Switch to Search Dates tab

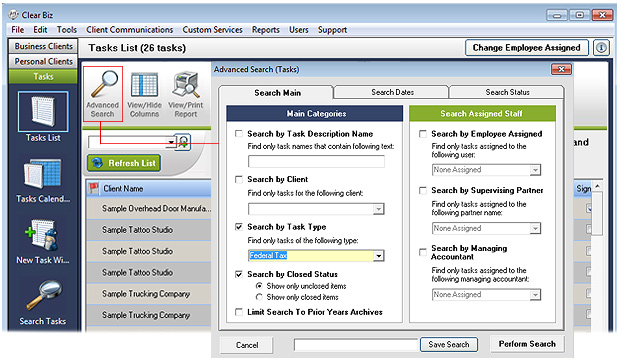[x=392, y=92]
